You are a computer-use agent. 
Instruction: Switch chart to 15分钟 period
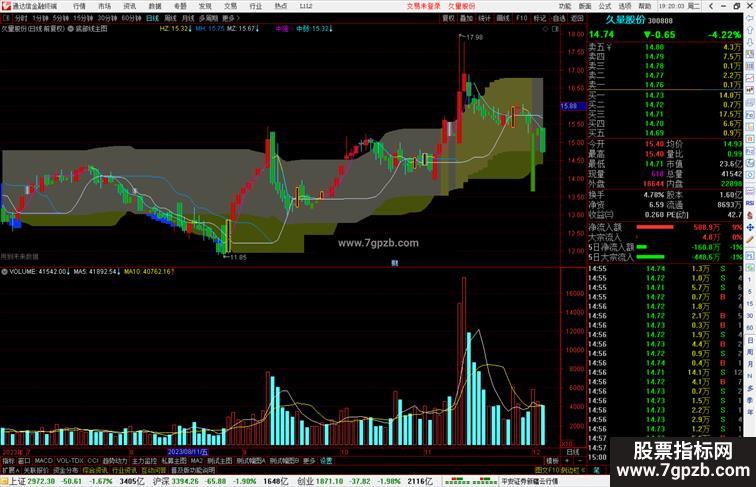point(83,18)
